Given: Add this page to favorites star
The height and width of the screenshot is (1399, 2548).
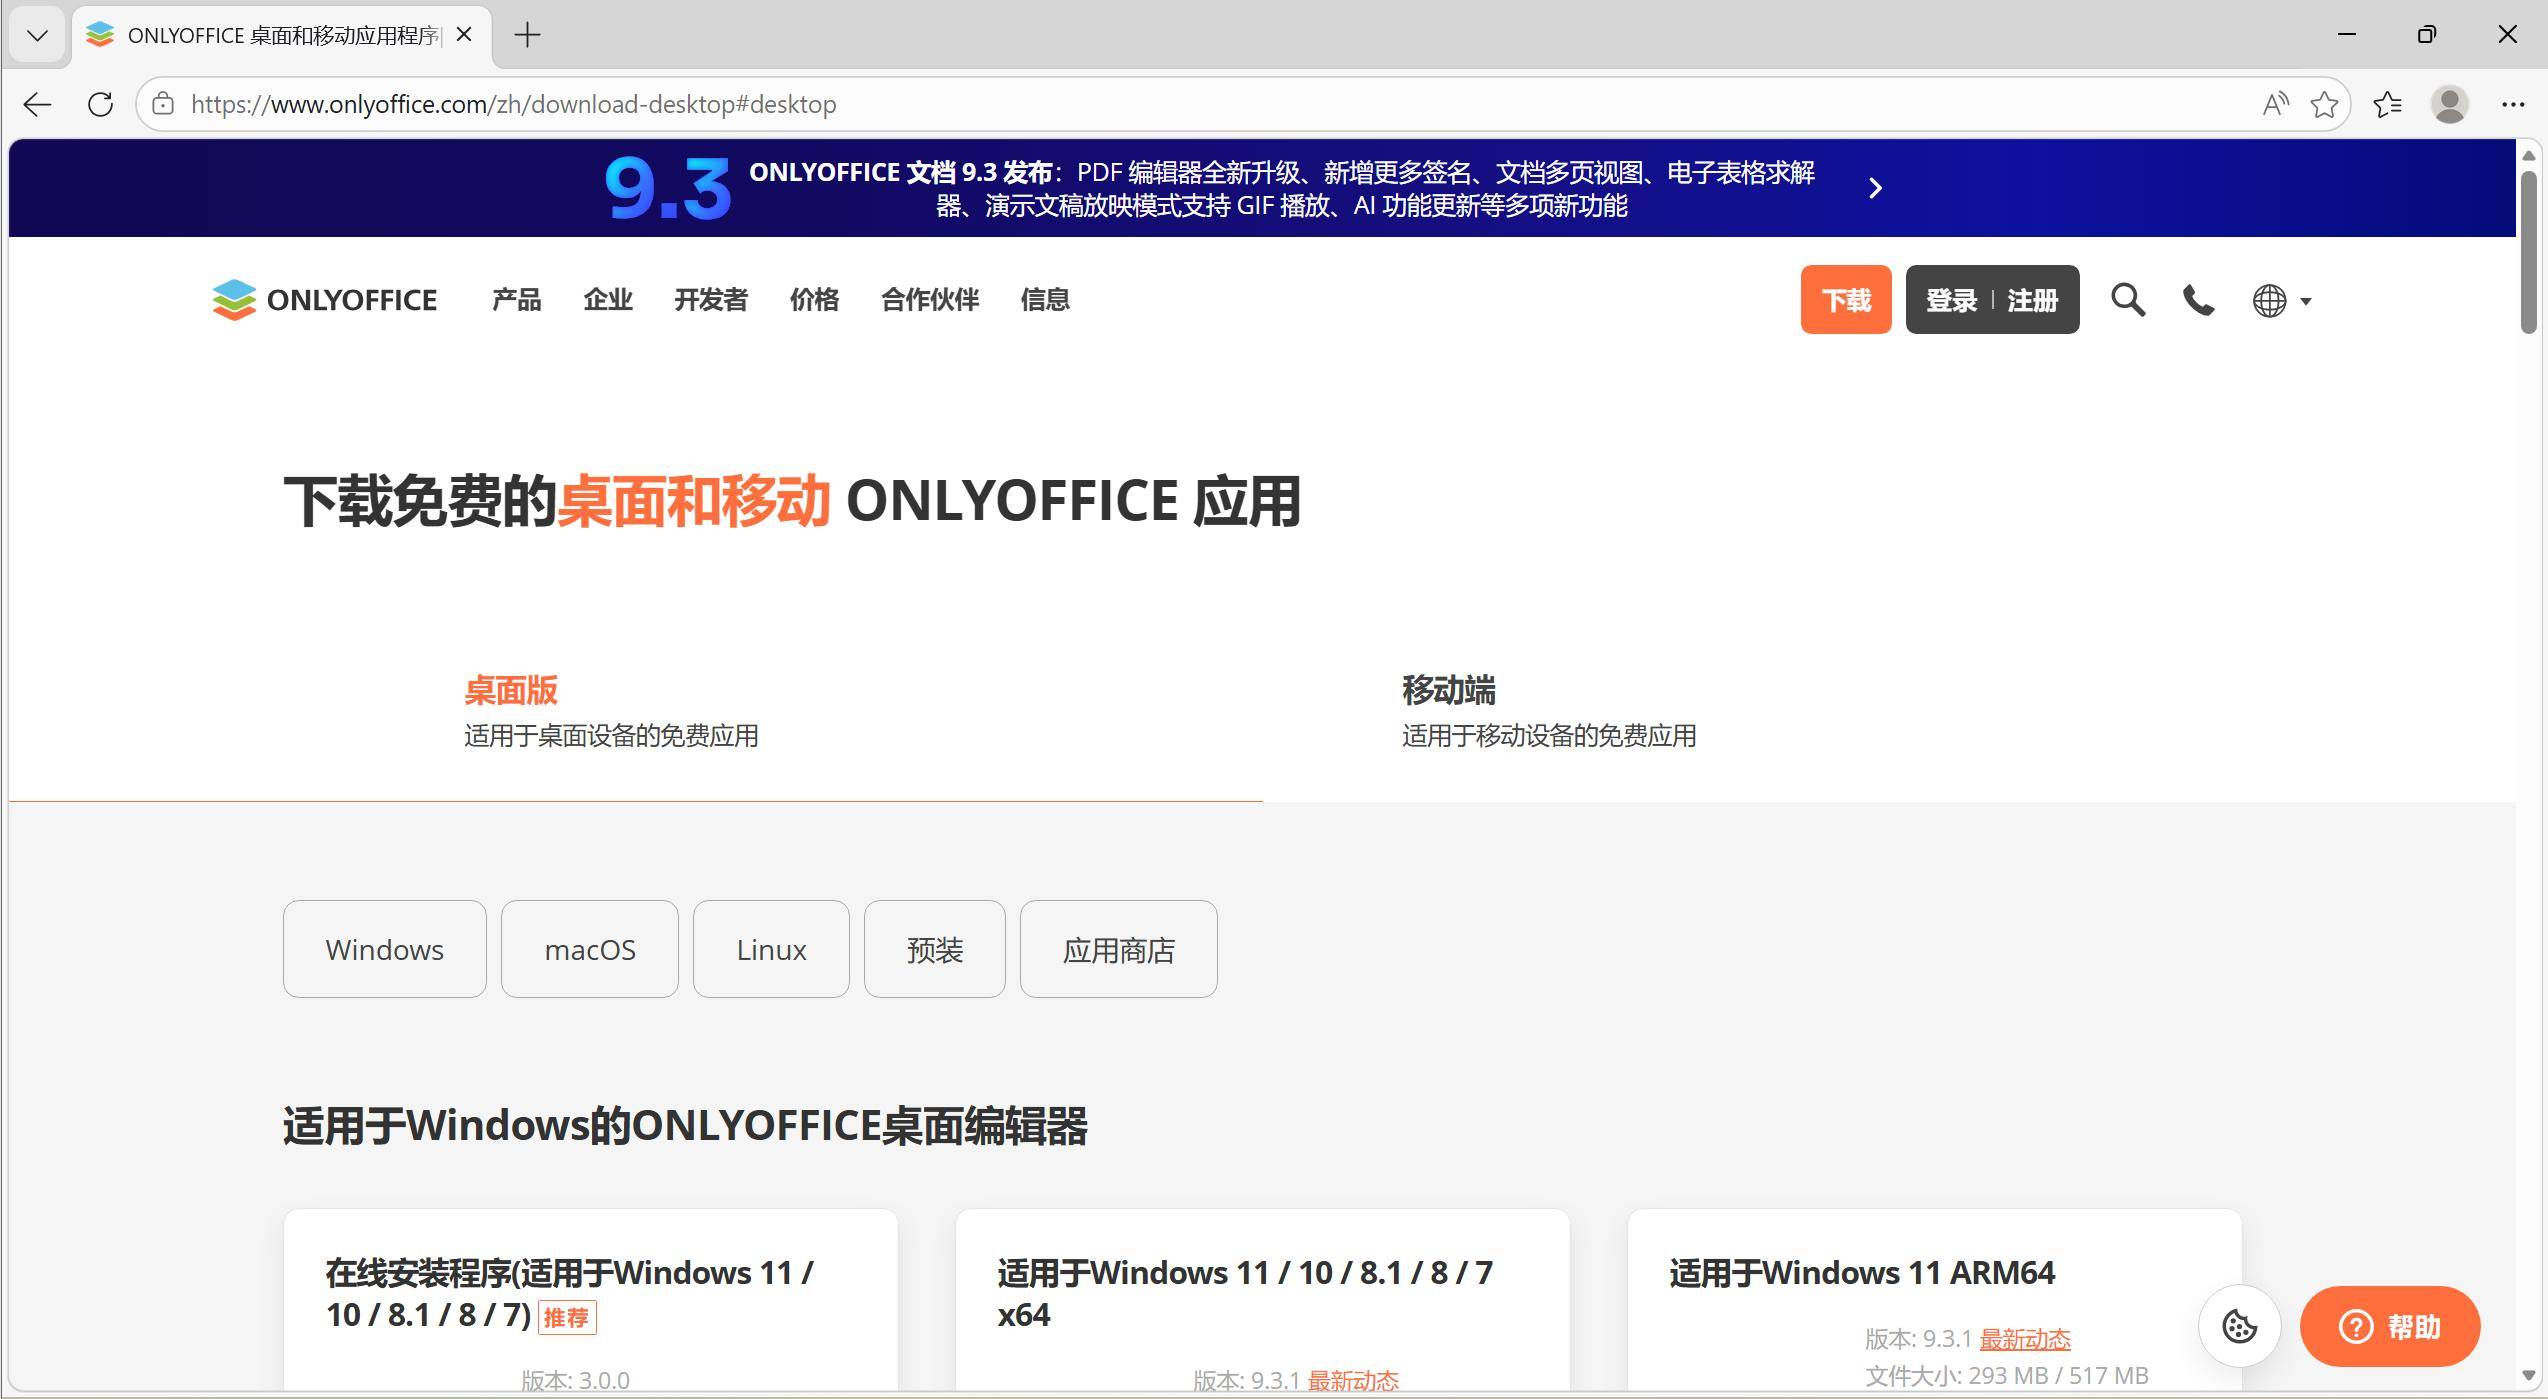Looking at the screenshot, I should (2324, 104).
